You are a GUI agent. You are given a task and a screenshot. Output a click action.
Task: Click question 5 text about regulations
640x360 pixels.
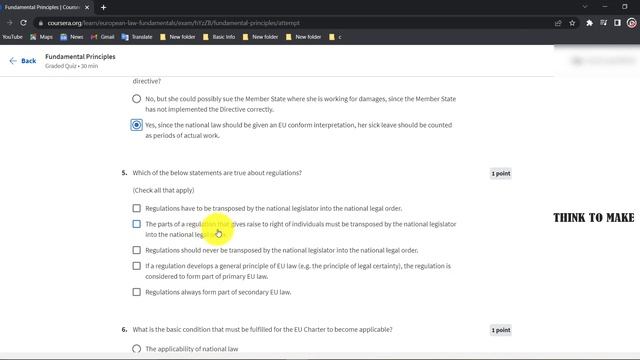pyautogui.click(x=217, y=173)
